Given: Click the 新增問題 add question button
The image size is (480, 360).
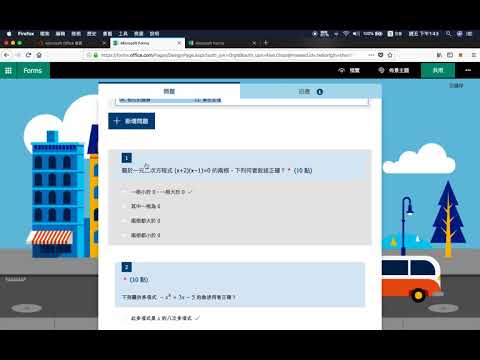Looking at the screenshot, I should [132, 121].
